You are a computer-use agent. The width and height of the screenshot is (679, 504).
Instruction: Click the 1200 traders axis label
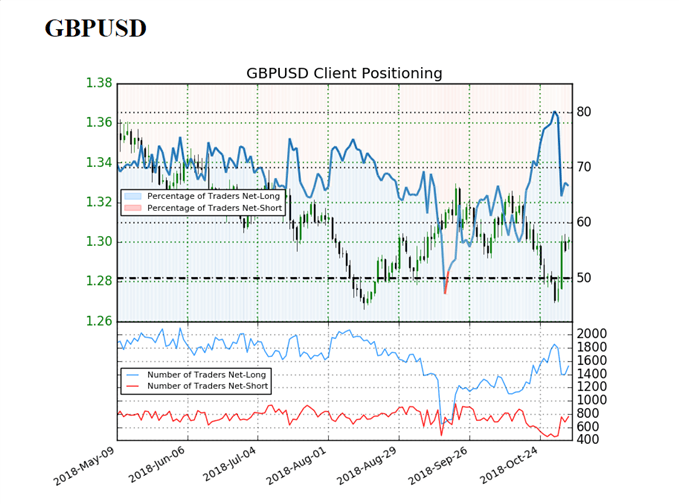tap(592, 387)
